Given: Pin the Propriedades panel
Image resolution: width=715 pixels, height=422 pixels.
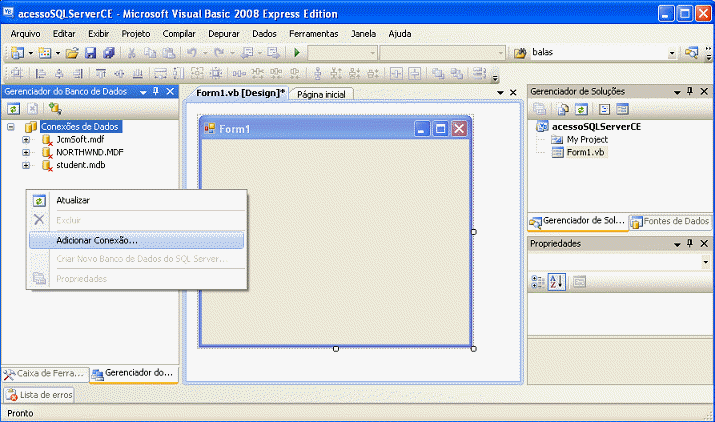Looking at the screenshot, I should point(690,244).
